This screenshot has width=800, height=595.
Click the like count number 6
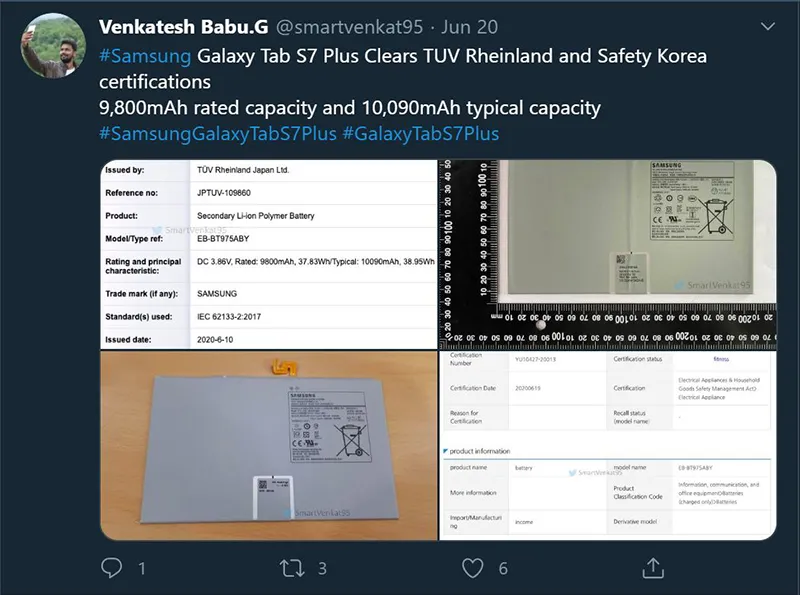[x=503, y=568]
